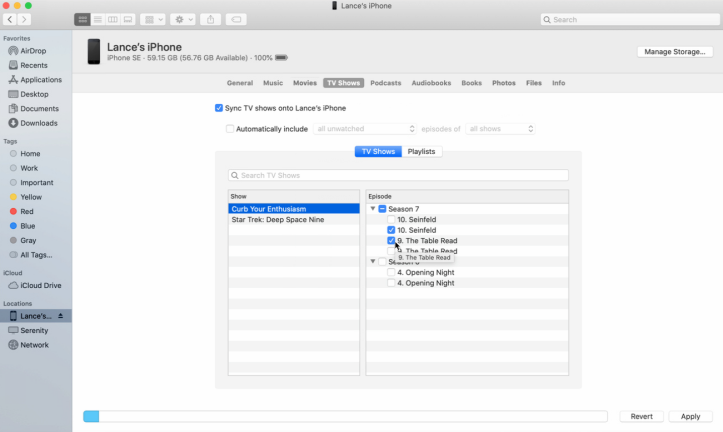Viewport: 723px width, 432px height.
Task: Go back with the toolbar back arrow
Action: point(10,19)
